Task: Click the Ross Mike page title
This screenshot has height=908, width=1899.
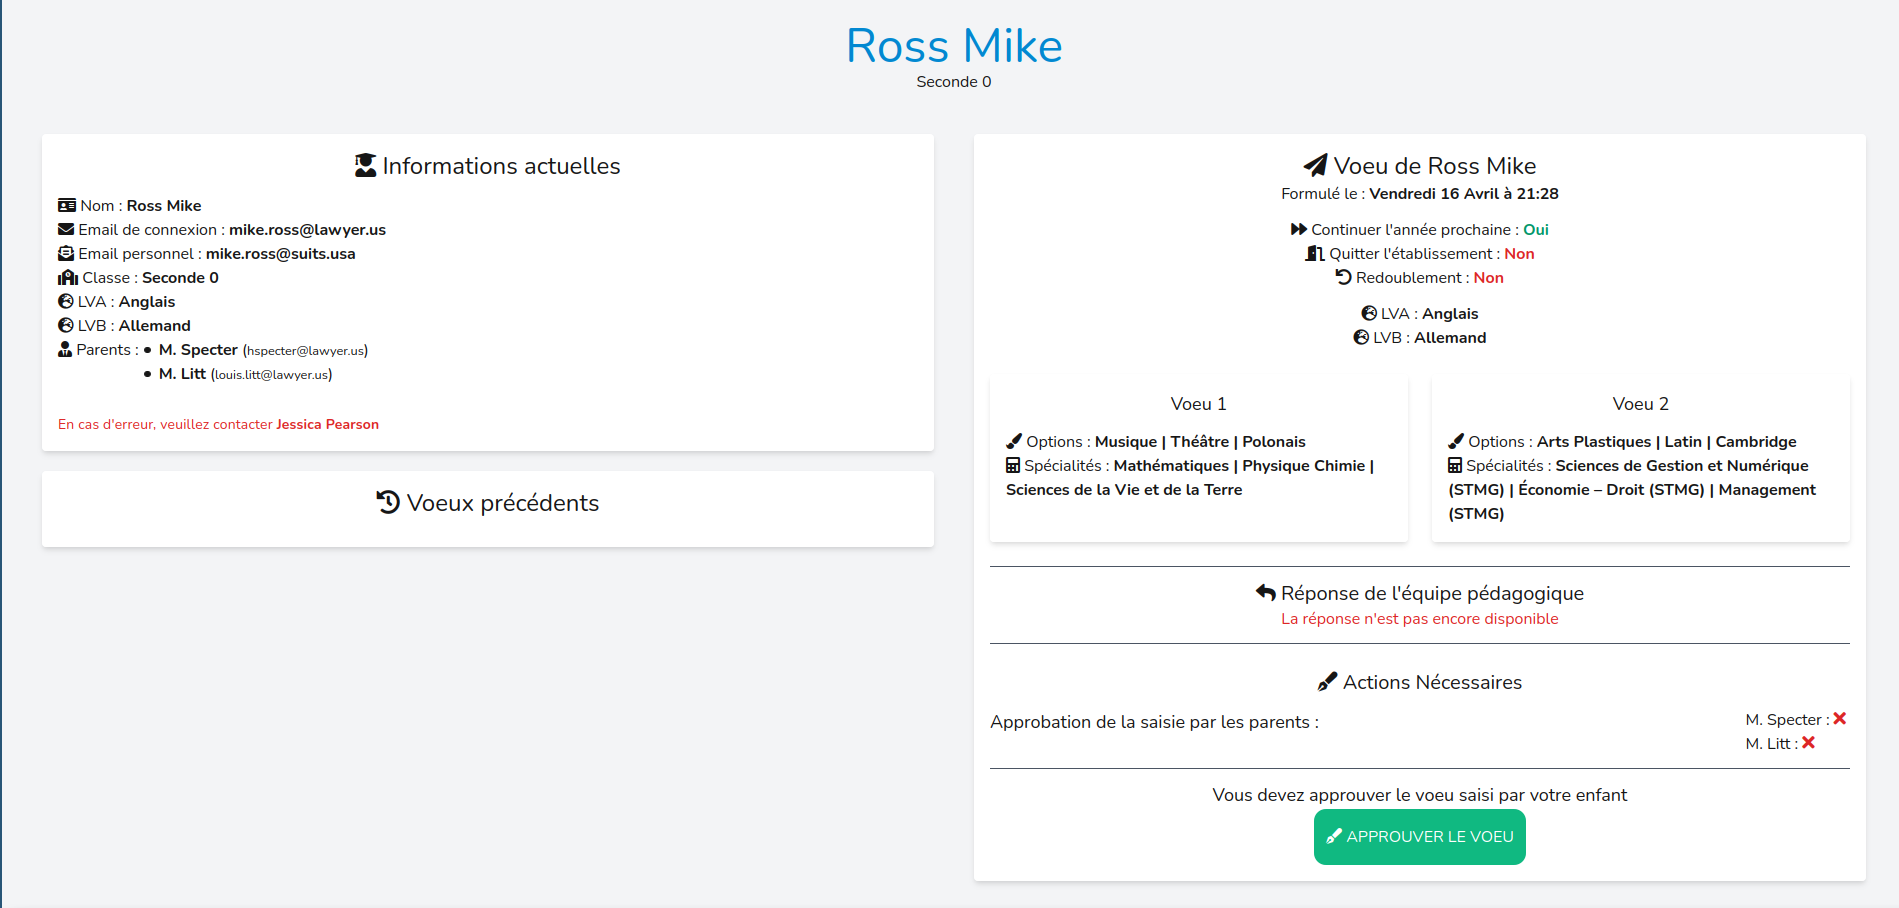Action: (x=954, y=46)
